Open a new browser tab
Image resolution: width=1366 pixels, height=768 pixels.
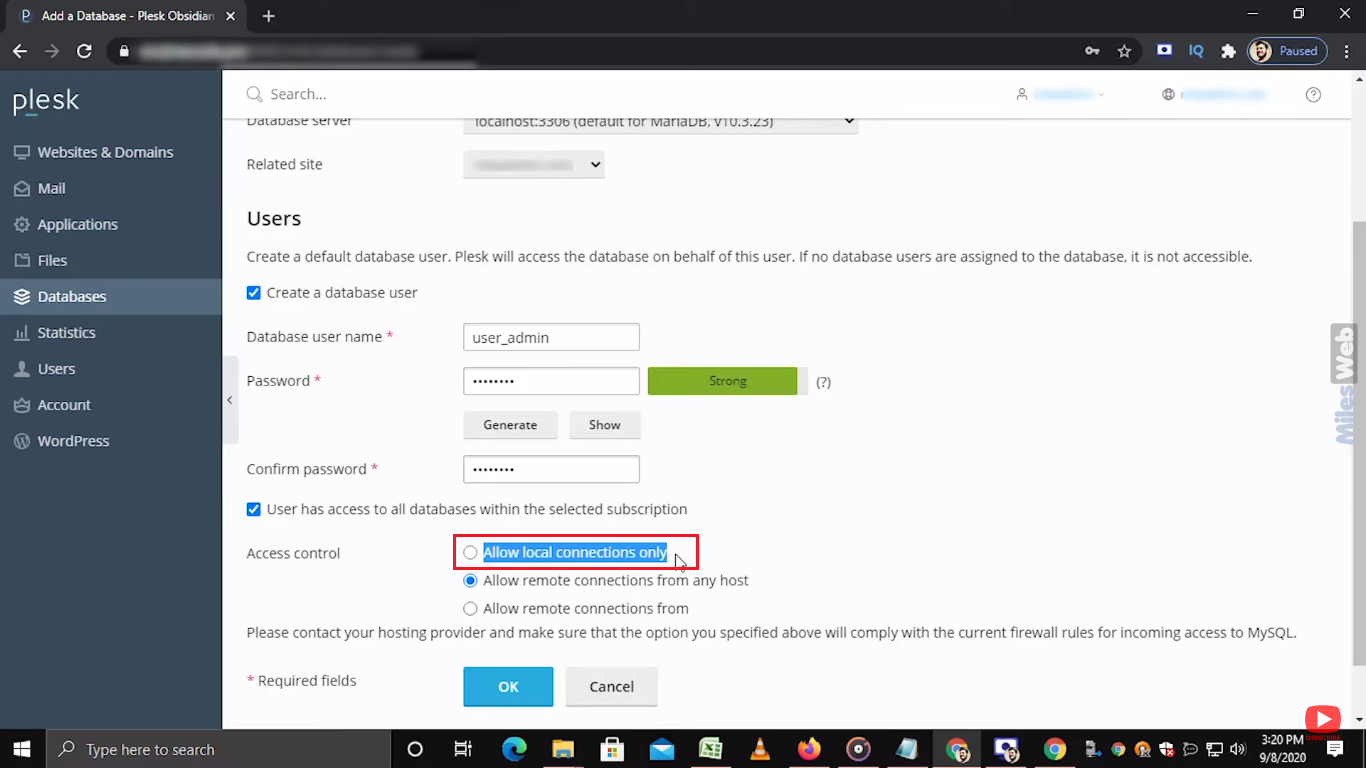click(268, 16)
